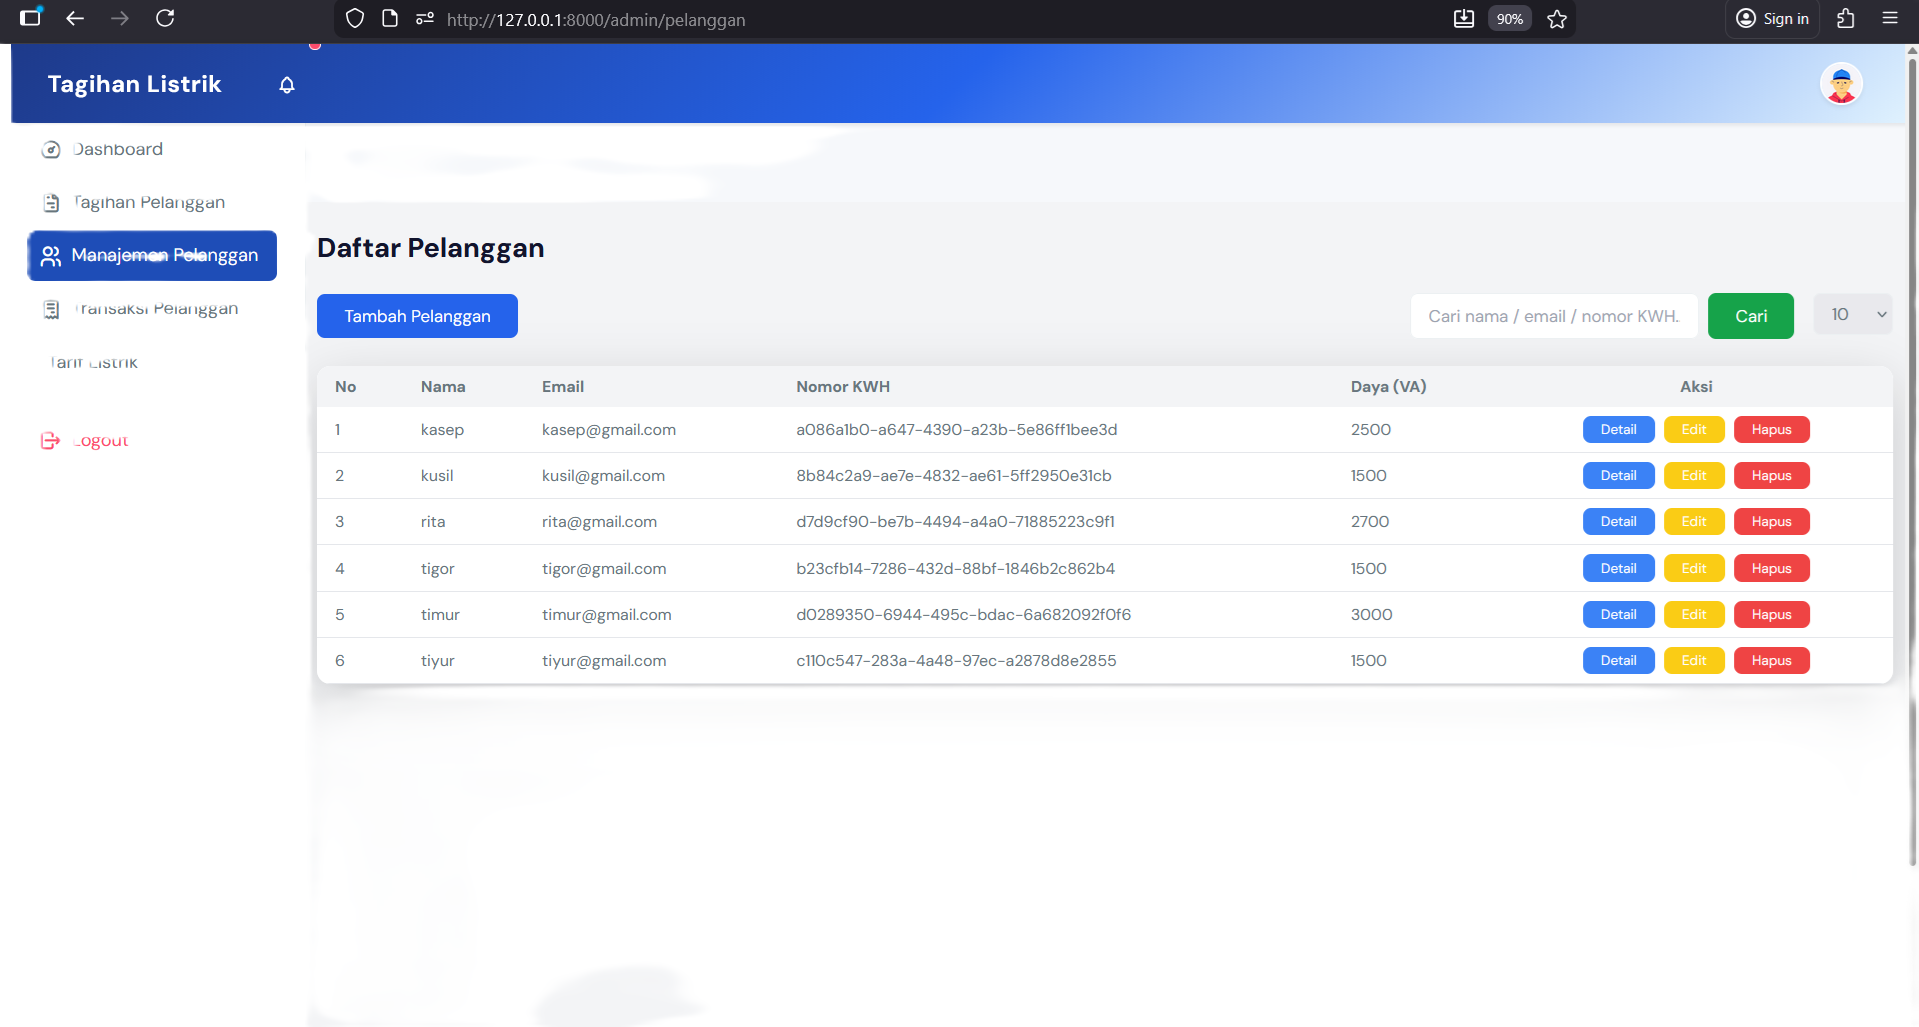Click the site permissions icon in URL bar
Viewport: 1919px width, 1027px height.
(x=425, y=18)
